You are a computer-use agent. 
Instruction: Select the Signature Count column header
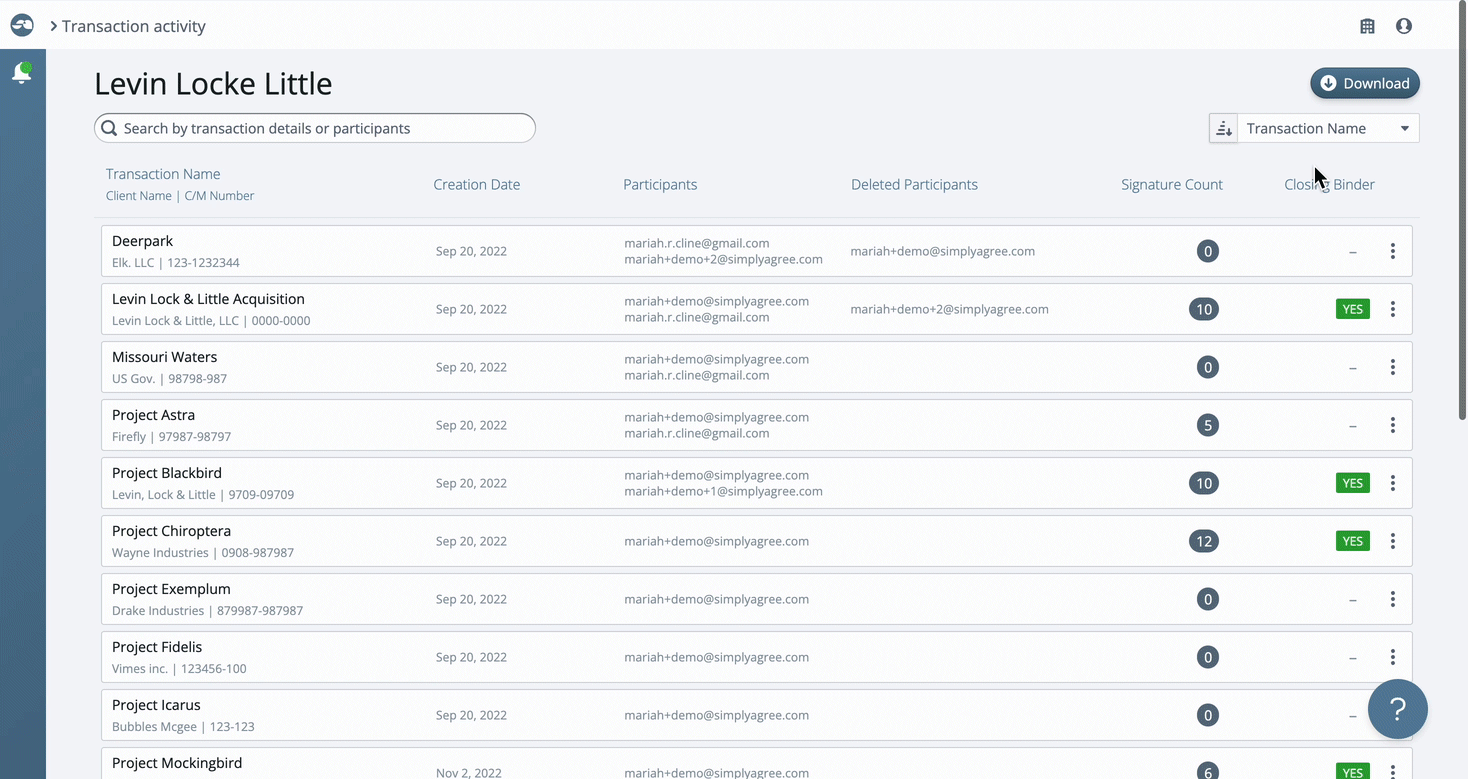click(1171, 185)
